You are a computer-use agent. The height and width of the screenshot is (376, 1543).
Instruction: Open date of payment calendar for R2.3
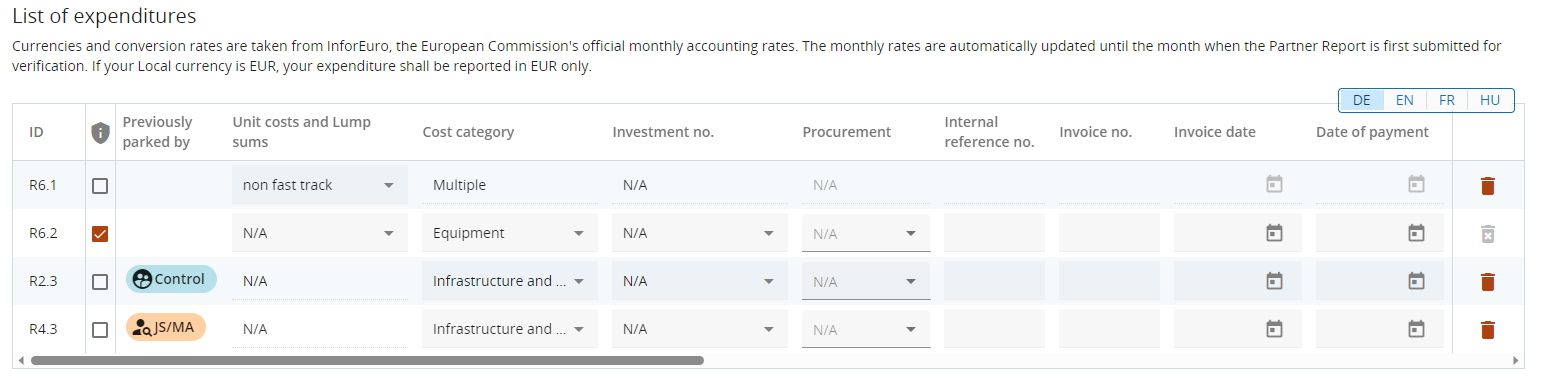(1416, 281)
